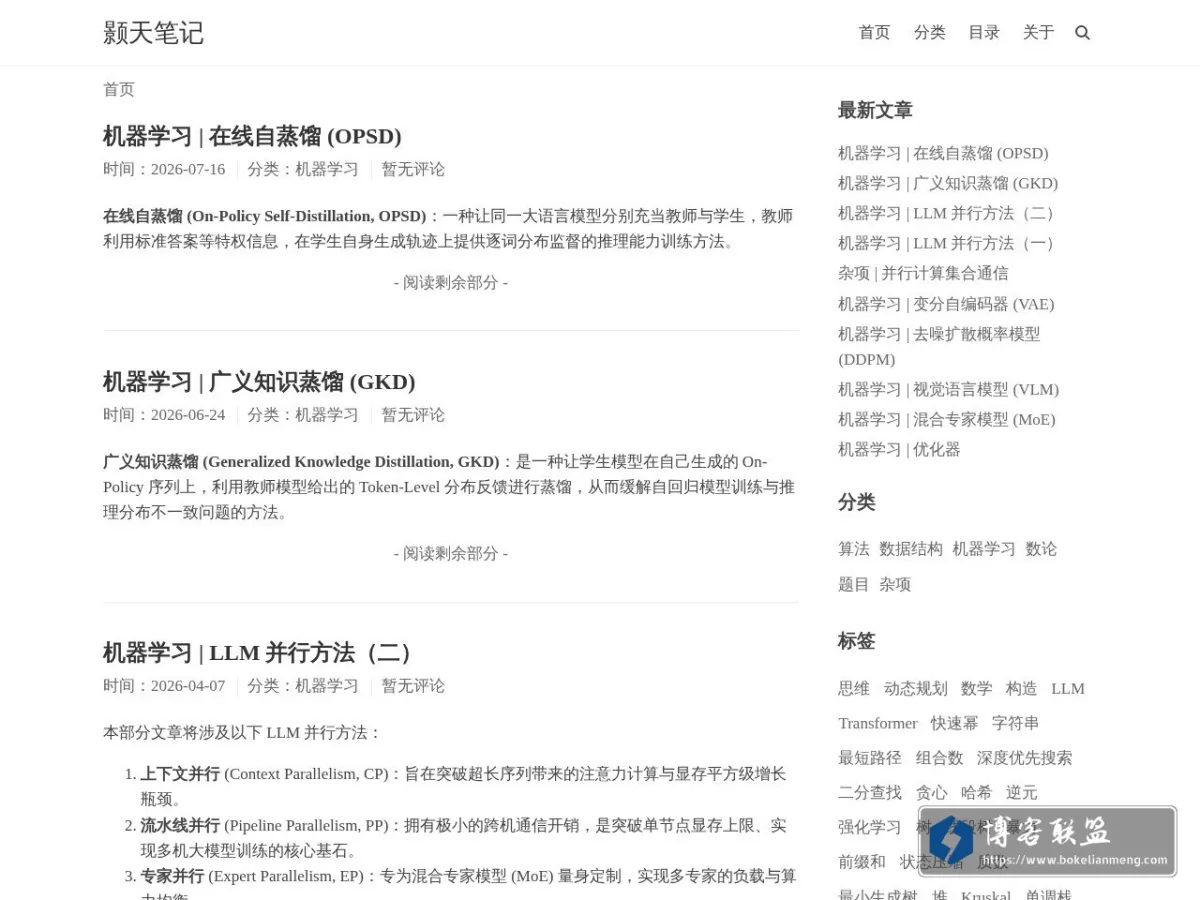The height and width of the screenshot is (900, 1200).
Task: Open sidebar article 广义知识蒸馏 (GKD)
Action: (948, 183)
